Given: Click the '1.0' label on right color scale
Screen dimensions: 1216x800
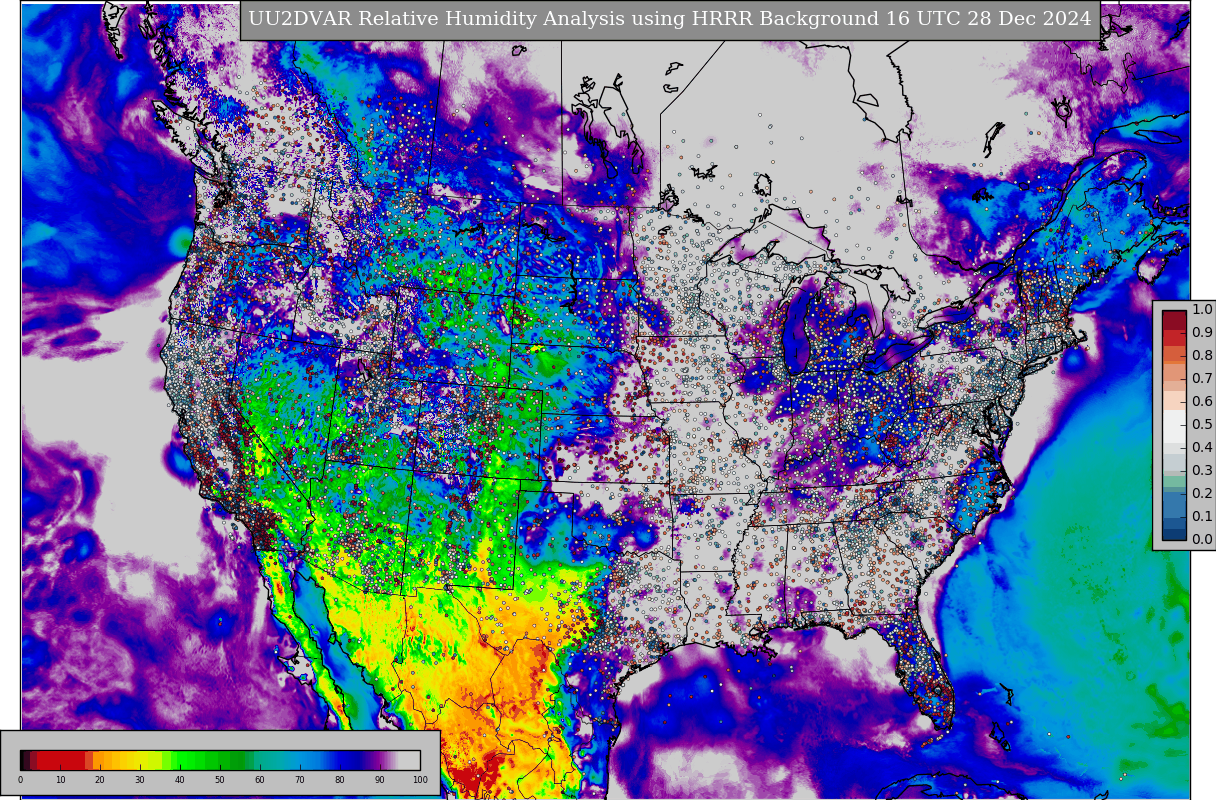Looking at the screenshot, I should click(x=1202, y=310).
